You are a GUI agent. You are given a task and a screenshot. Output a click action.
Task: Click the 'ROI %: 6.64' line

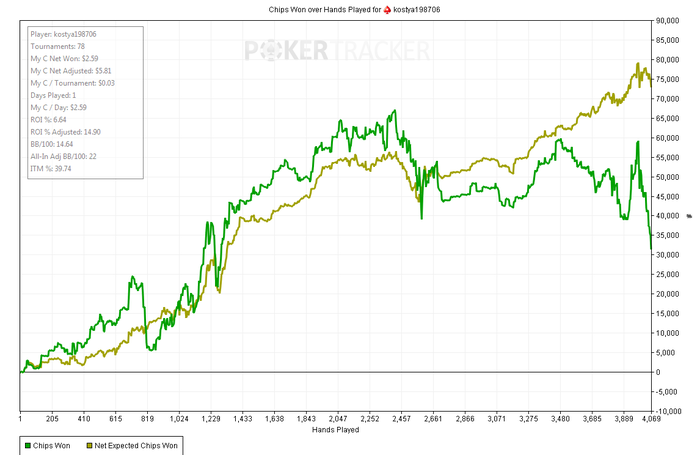pos(48,120)
